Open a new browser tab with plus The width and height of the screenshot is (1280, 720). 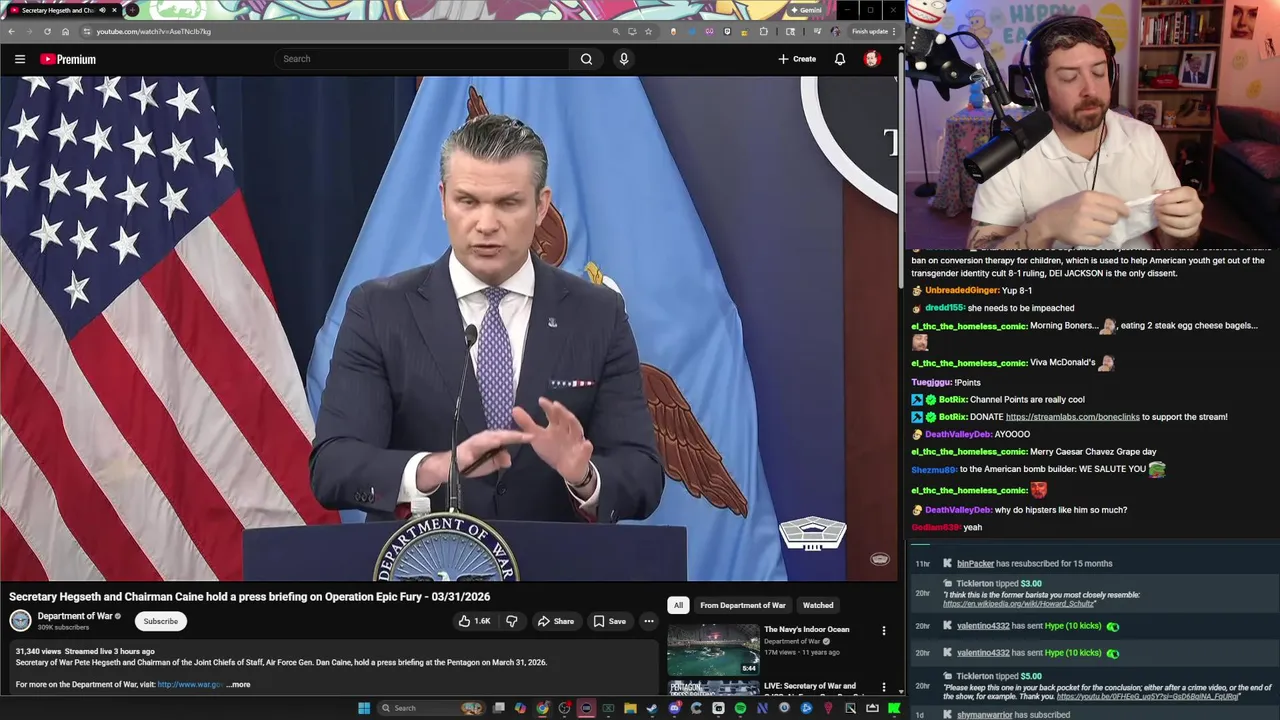131,10
